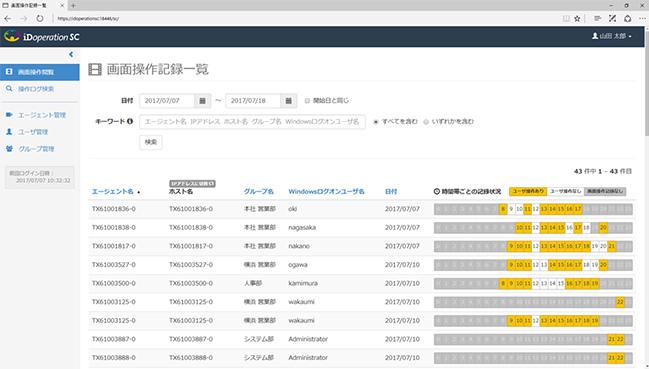Click hour 21 in the nakano row
This screenshot has width=649, height=369.
point(611,247)
